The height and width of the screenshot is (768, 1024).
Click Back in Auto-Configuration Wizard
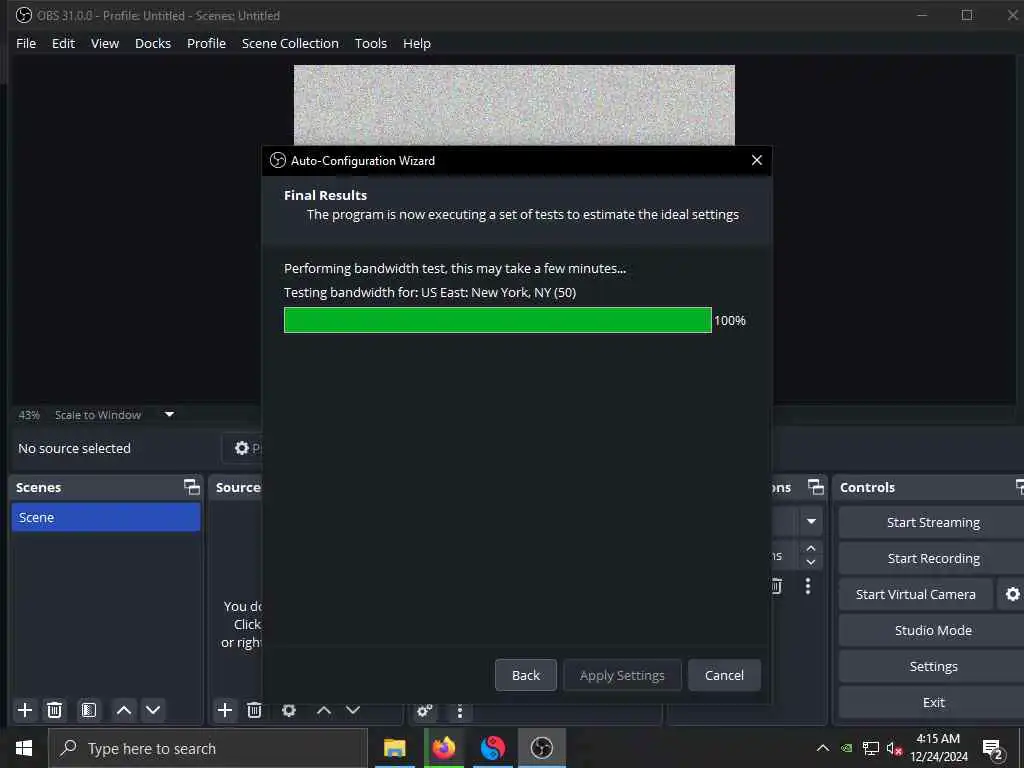click(x=526, y=675)
